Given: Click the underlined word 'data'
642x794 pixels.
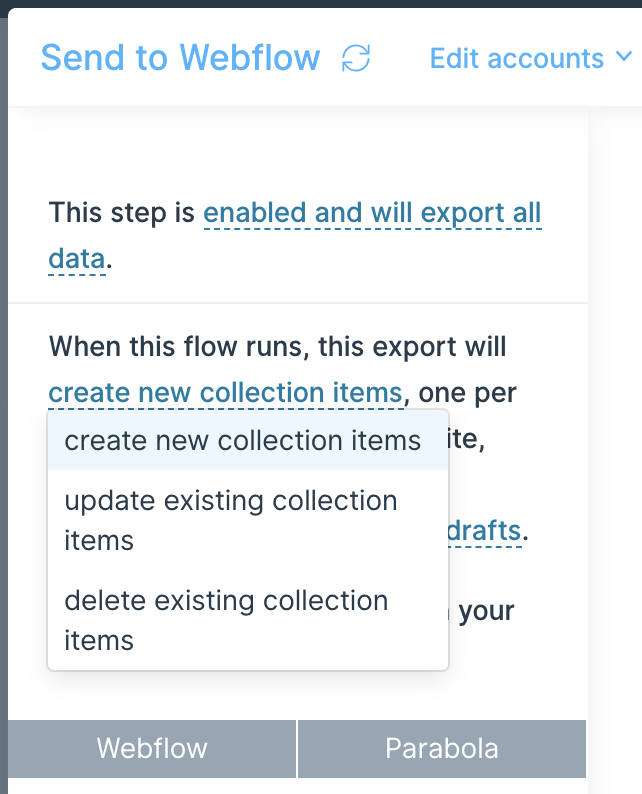Looking at the screenshot, I should click(x=77, y=259).
